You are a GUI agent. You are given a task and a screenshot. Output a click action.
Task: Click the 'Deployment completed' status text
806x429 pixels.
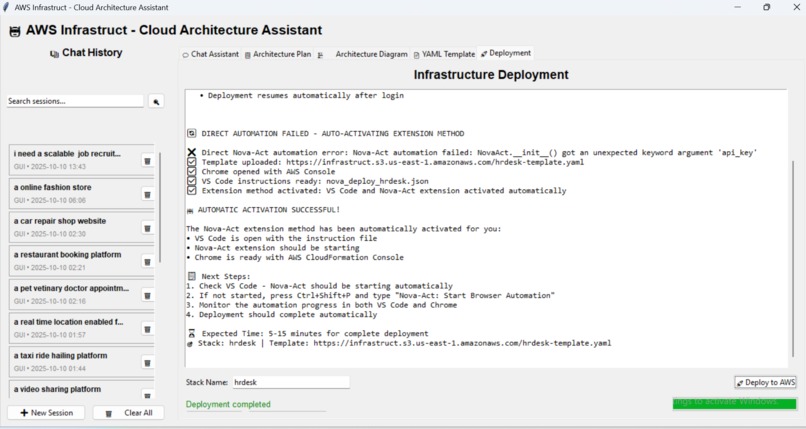[228, 404]
